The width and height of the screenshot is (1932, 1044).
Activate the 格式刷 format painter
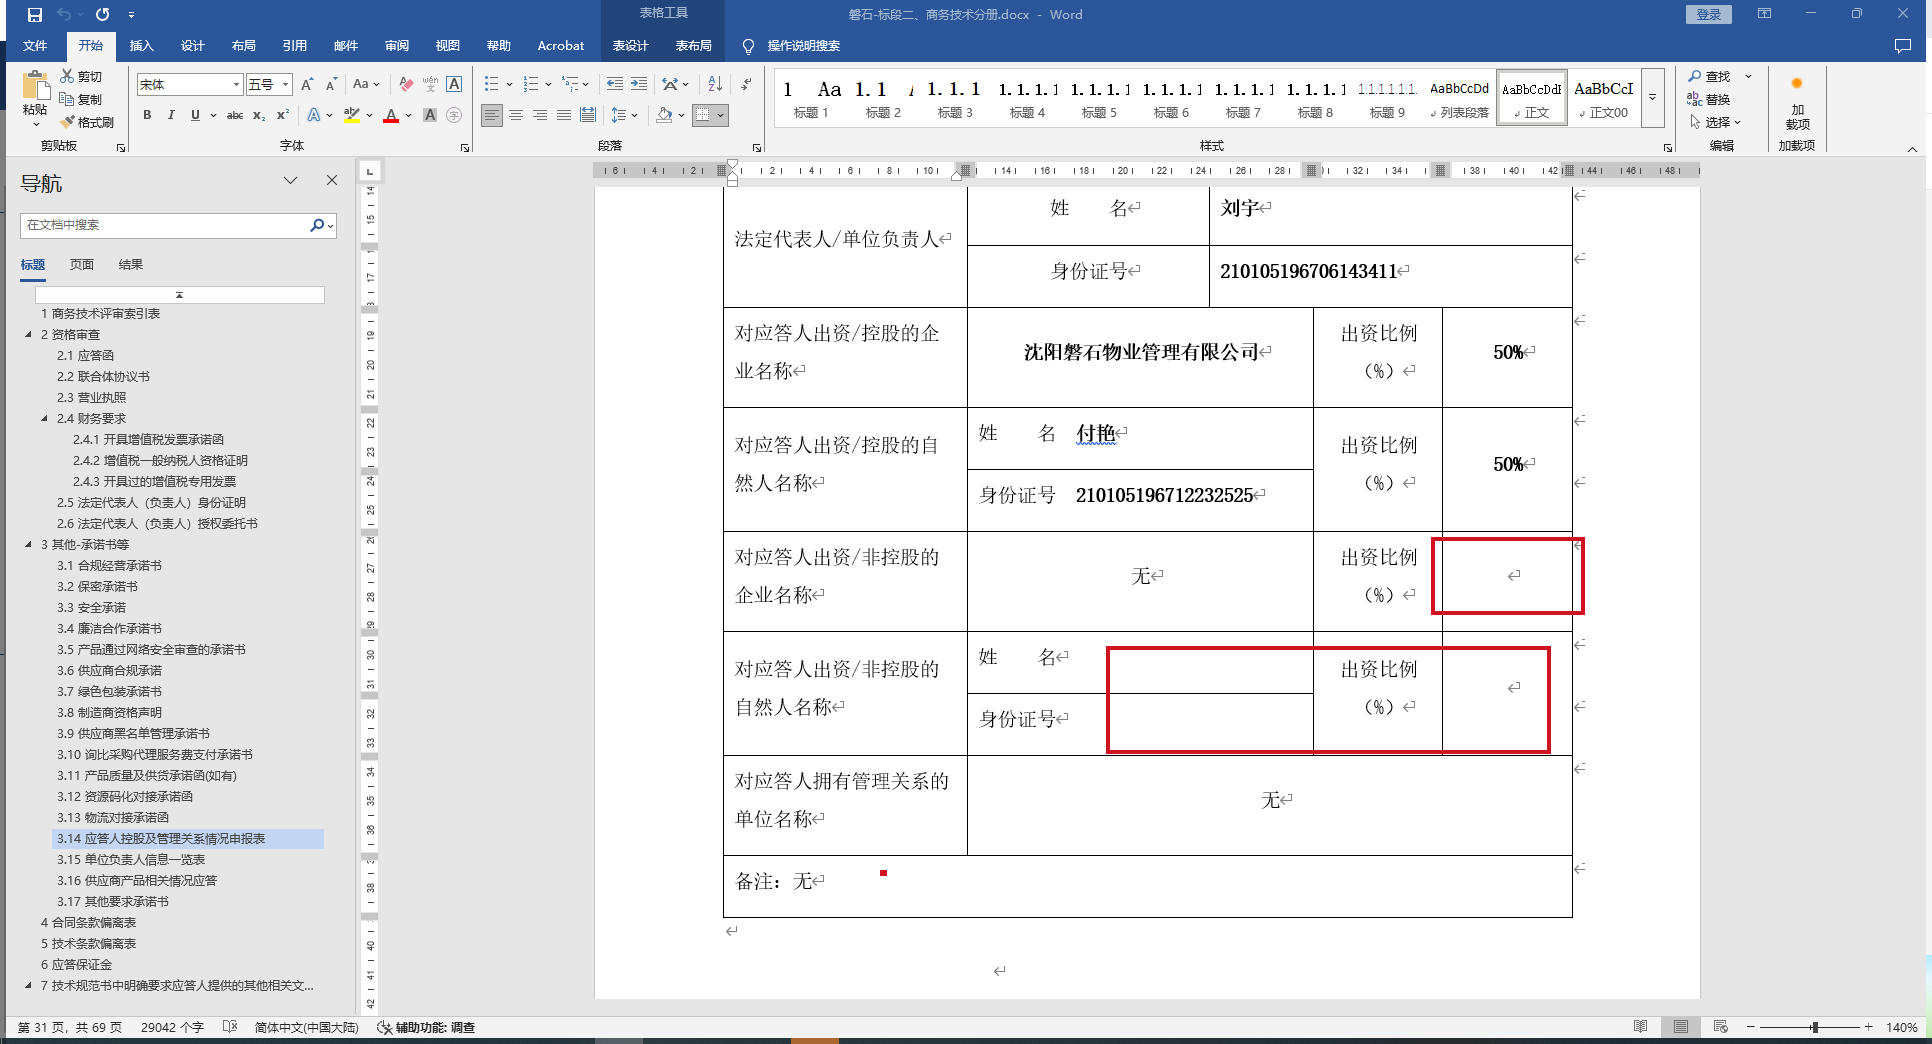87,122
